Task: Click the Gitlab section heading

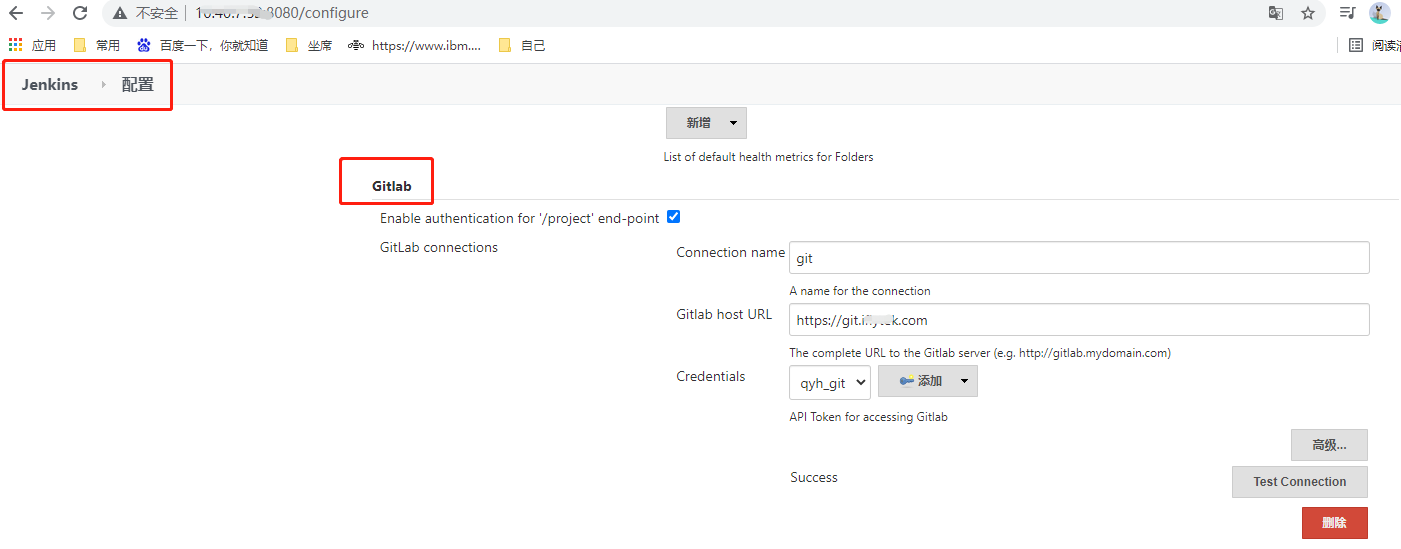Action: [391, 186]
